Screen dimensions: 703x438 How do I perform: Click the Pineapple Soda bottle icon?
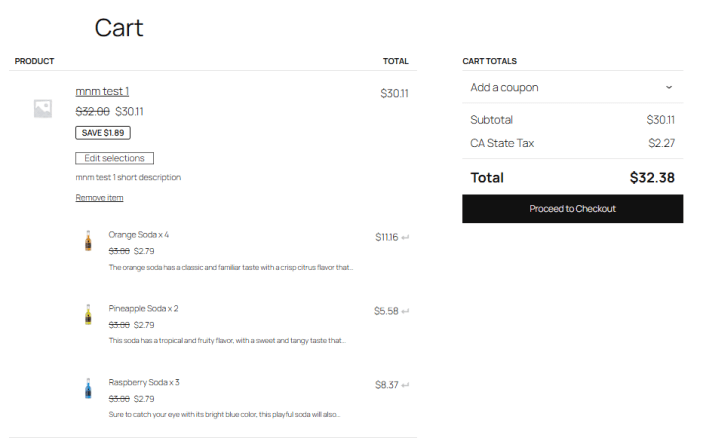(88, 314)
